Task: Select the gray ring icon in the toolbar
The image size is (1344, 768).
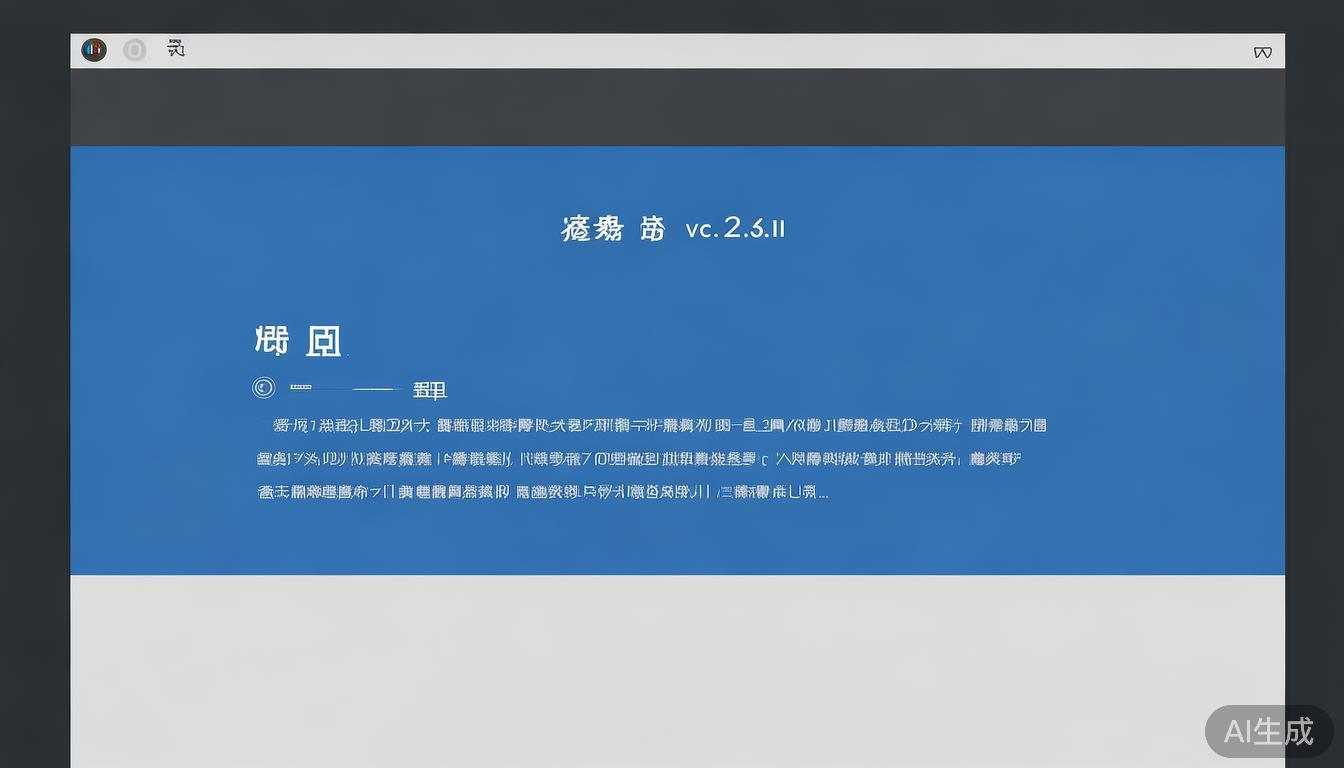Action: tap(135, 49)
